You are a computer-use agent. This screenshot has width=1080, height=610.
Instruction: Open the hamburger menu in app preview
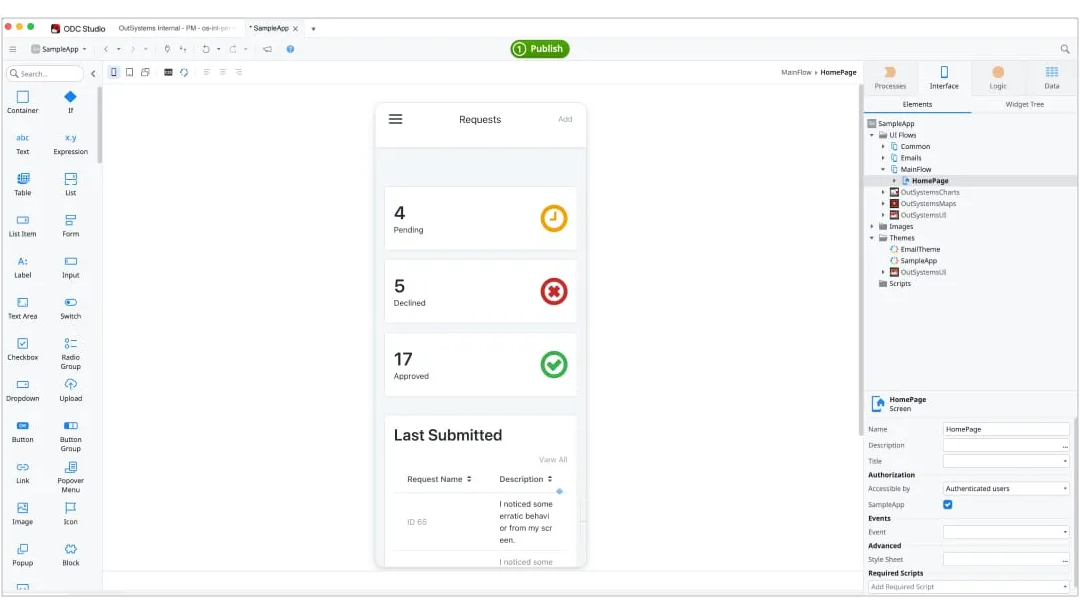(x=395, y=119)
